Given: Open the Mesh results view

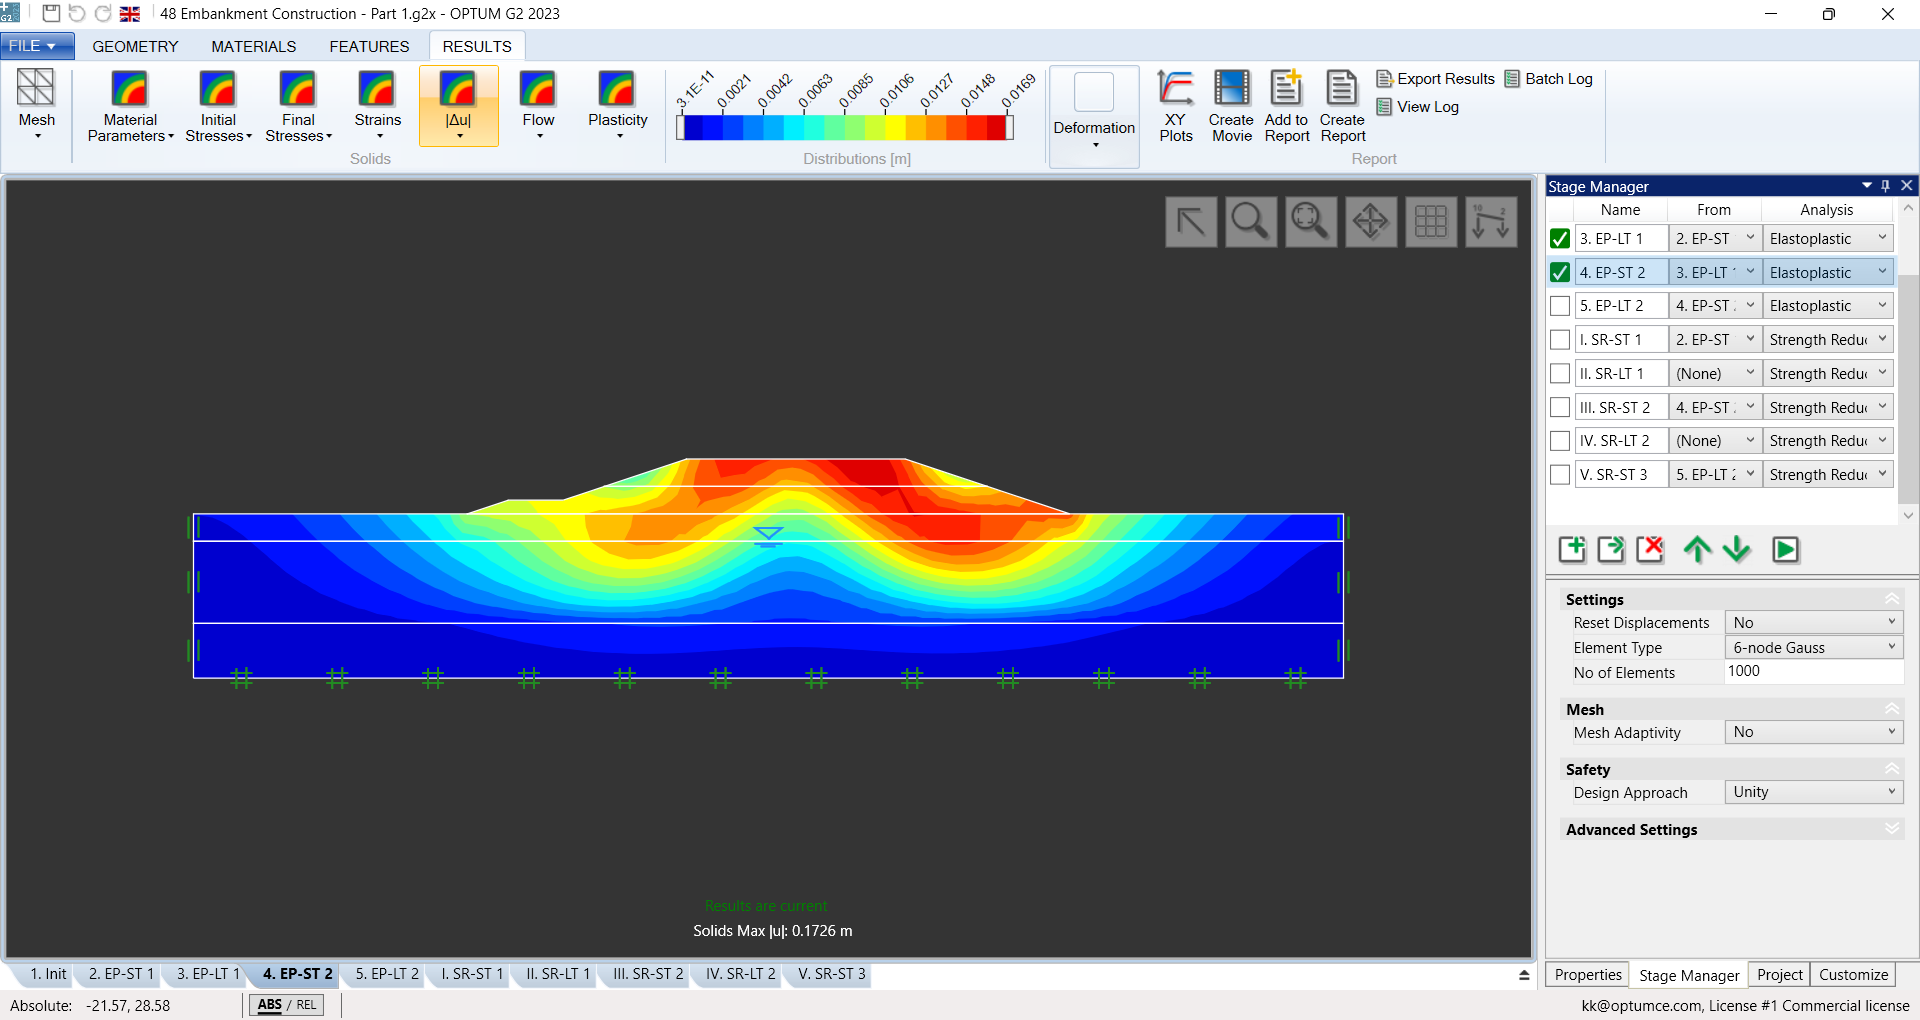Looking at the screenshot, I should tap(37, 104).
